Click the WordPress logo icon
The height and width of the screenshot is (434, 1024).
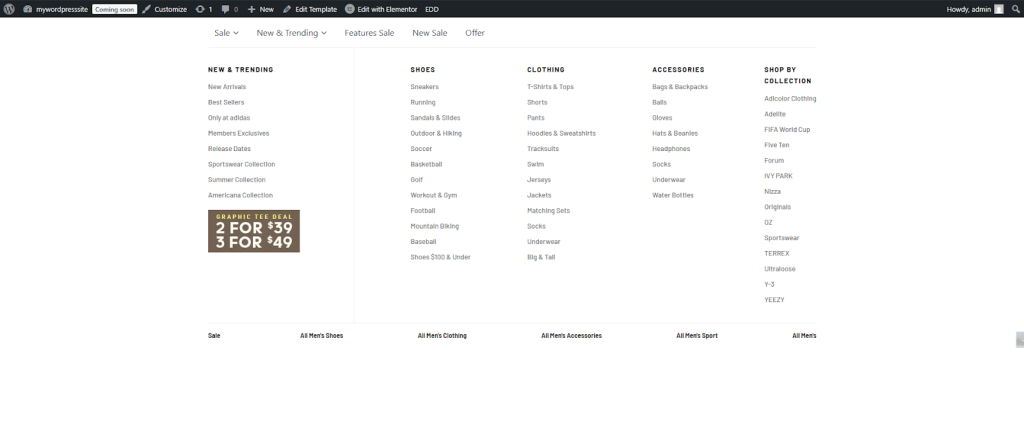[8, 8]
